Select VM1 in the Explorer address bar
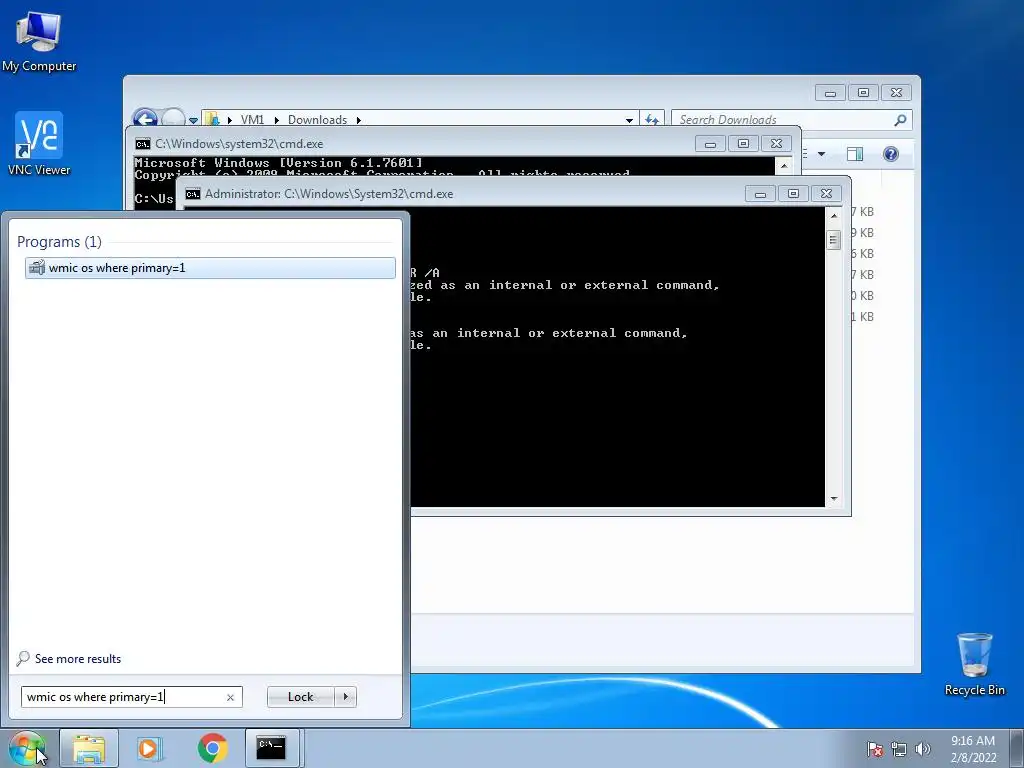The height and width of the screenshot is (768, 1024). (x=252, y=120)
